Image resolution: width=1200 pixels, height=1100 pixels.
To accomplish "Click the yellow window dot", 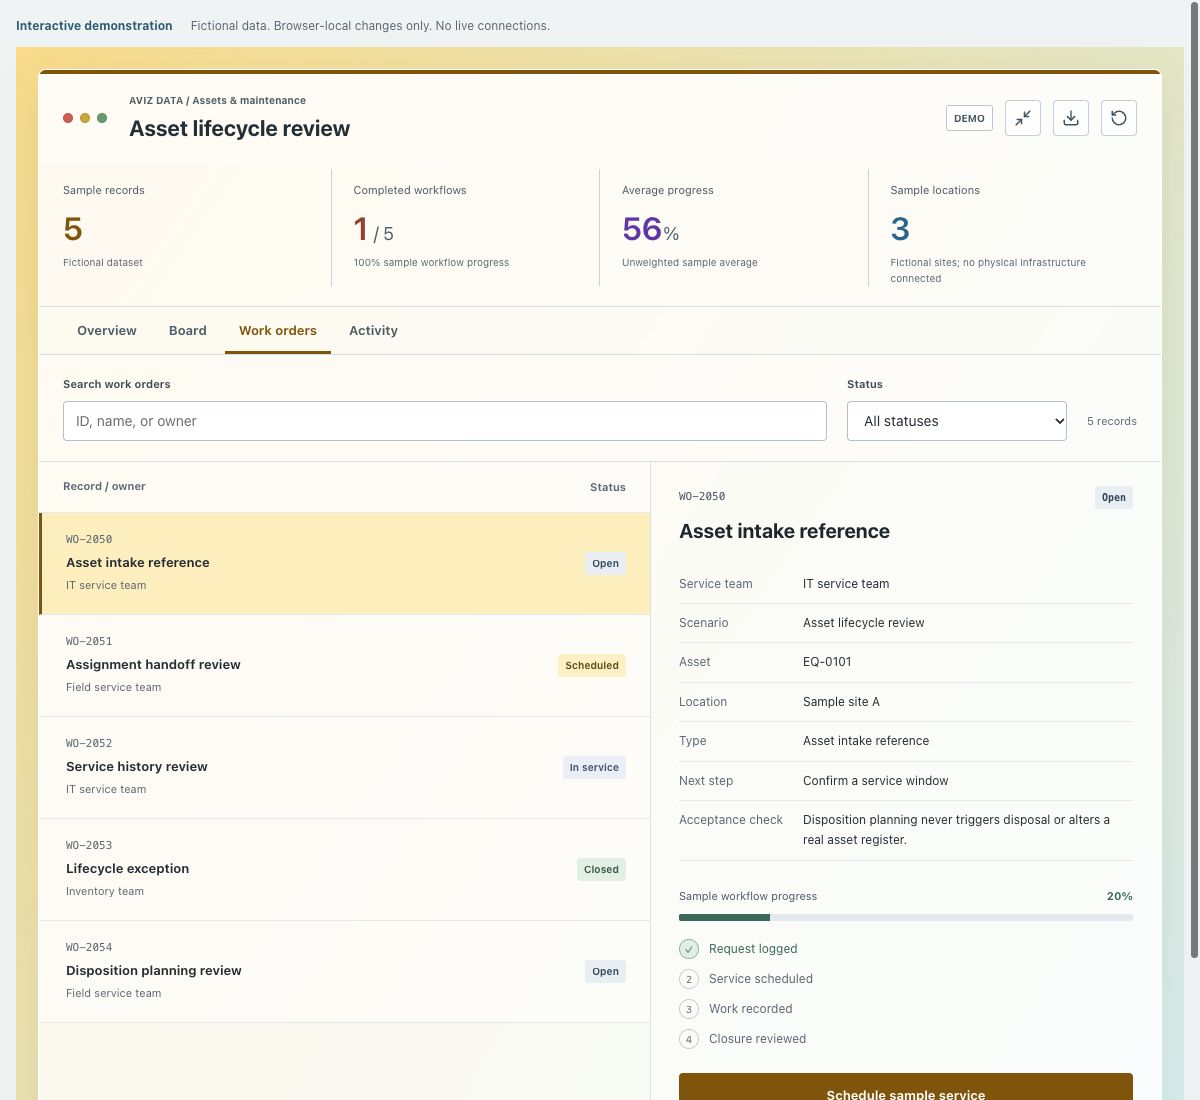I will (x=85, y=118).
